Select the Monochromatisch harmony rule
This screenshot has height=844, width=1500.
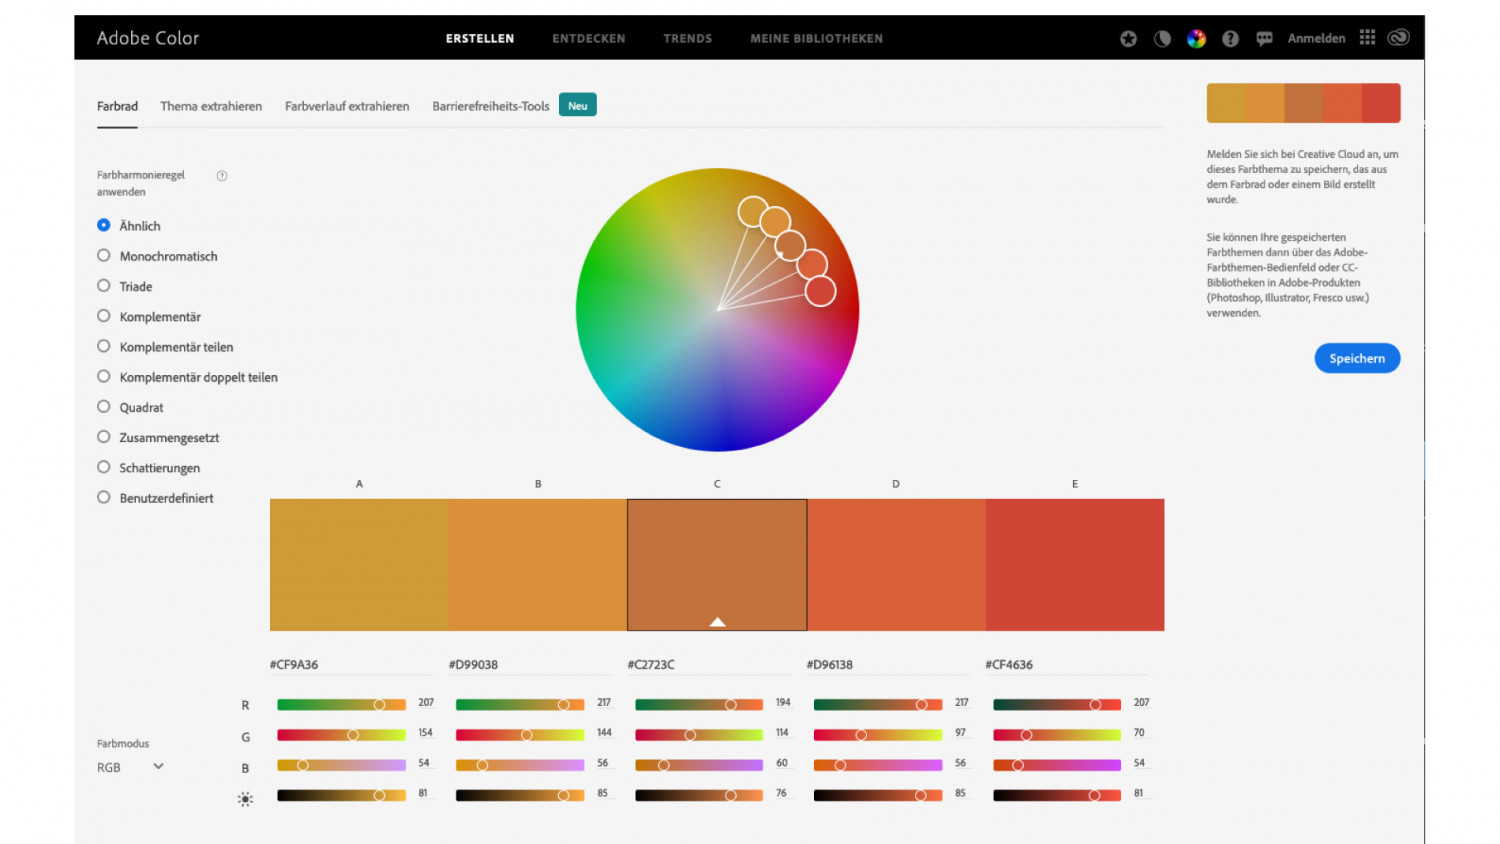click(104, 256)
